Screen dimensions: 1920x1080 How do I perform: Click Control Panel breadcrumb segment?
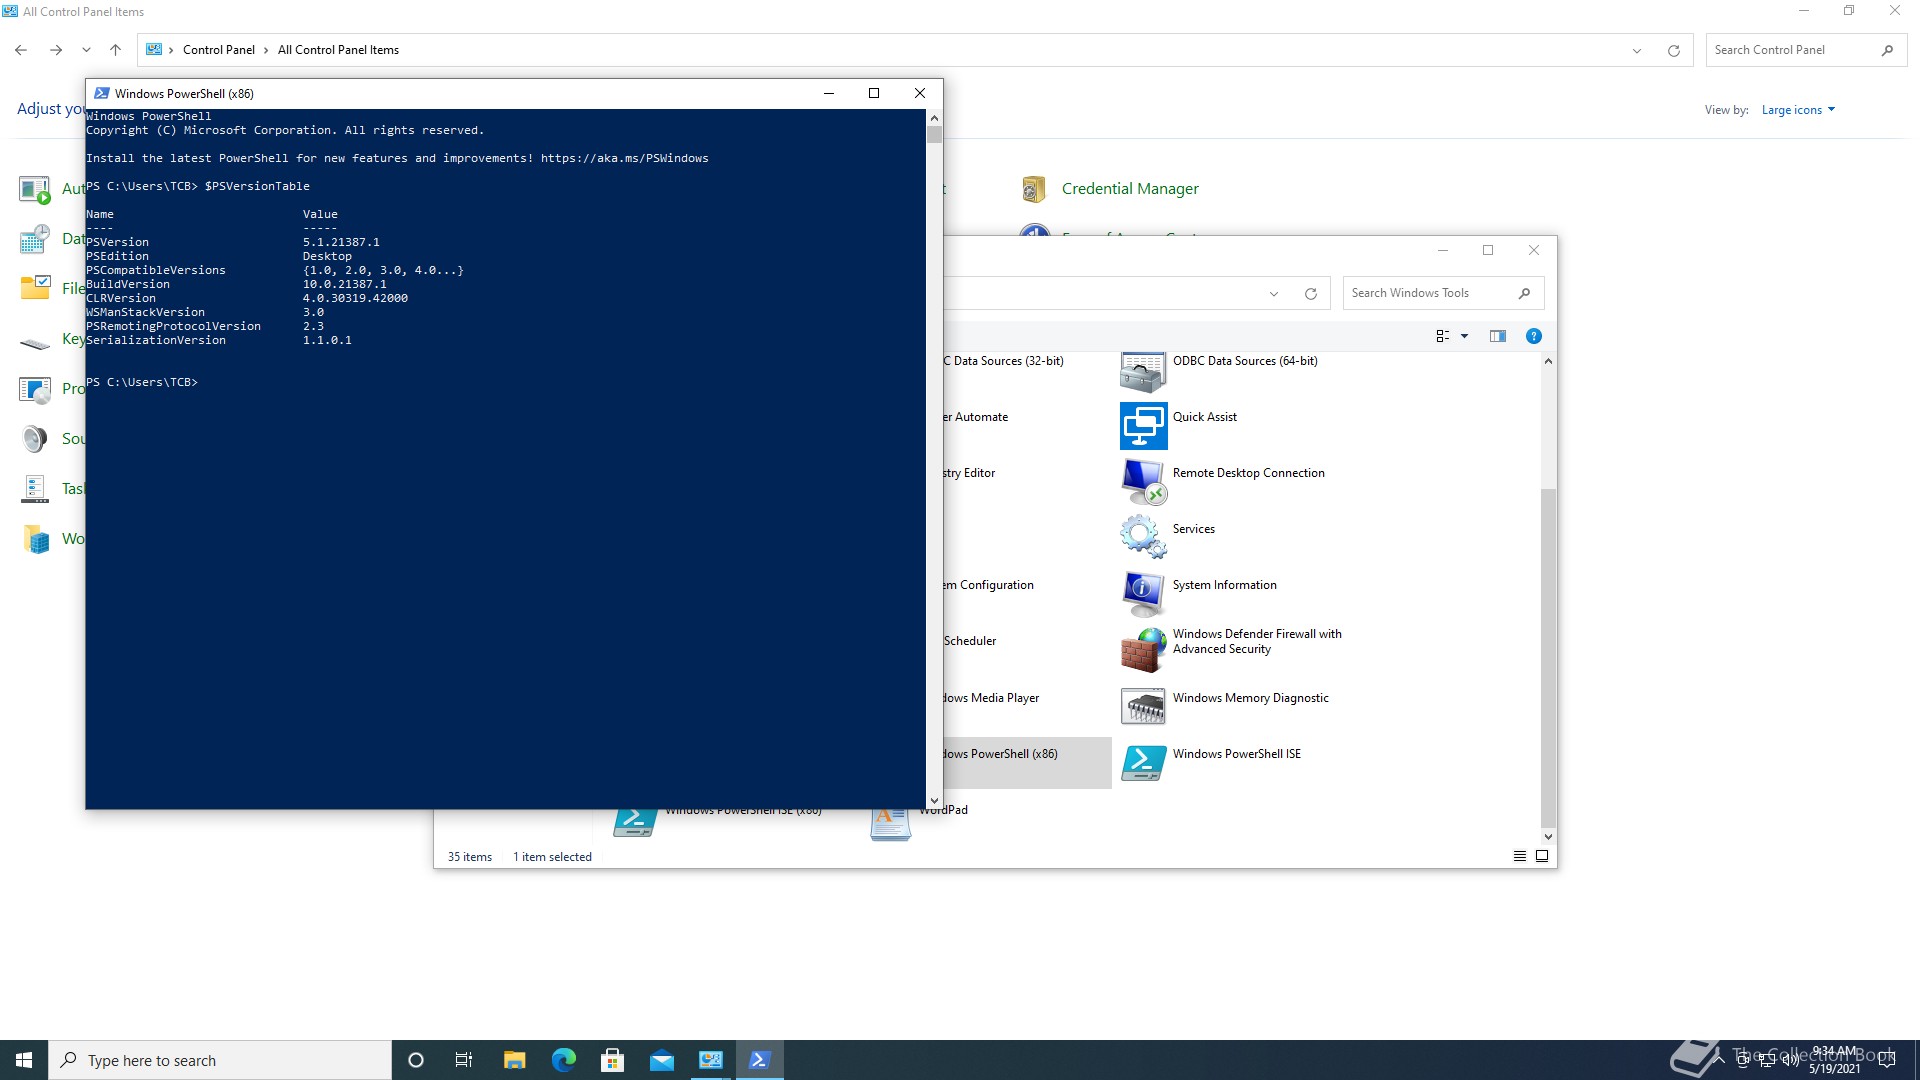pyautogui.click(x=219, y=50)
